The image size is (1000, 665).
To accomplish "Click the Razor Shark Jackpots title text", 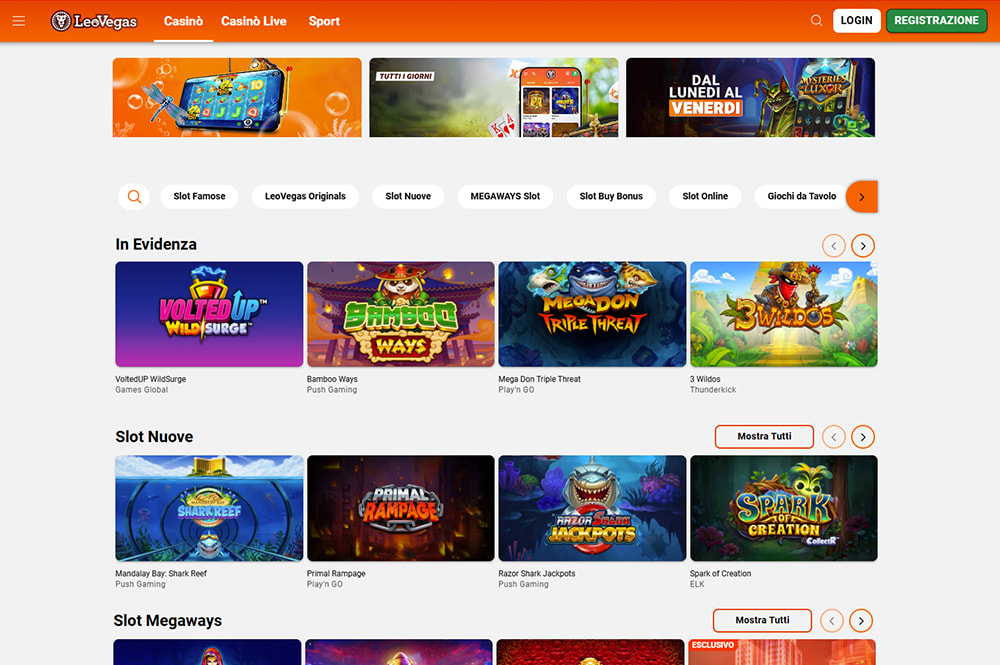I will [537, 573].
